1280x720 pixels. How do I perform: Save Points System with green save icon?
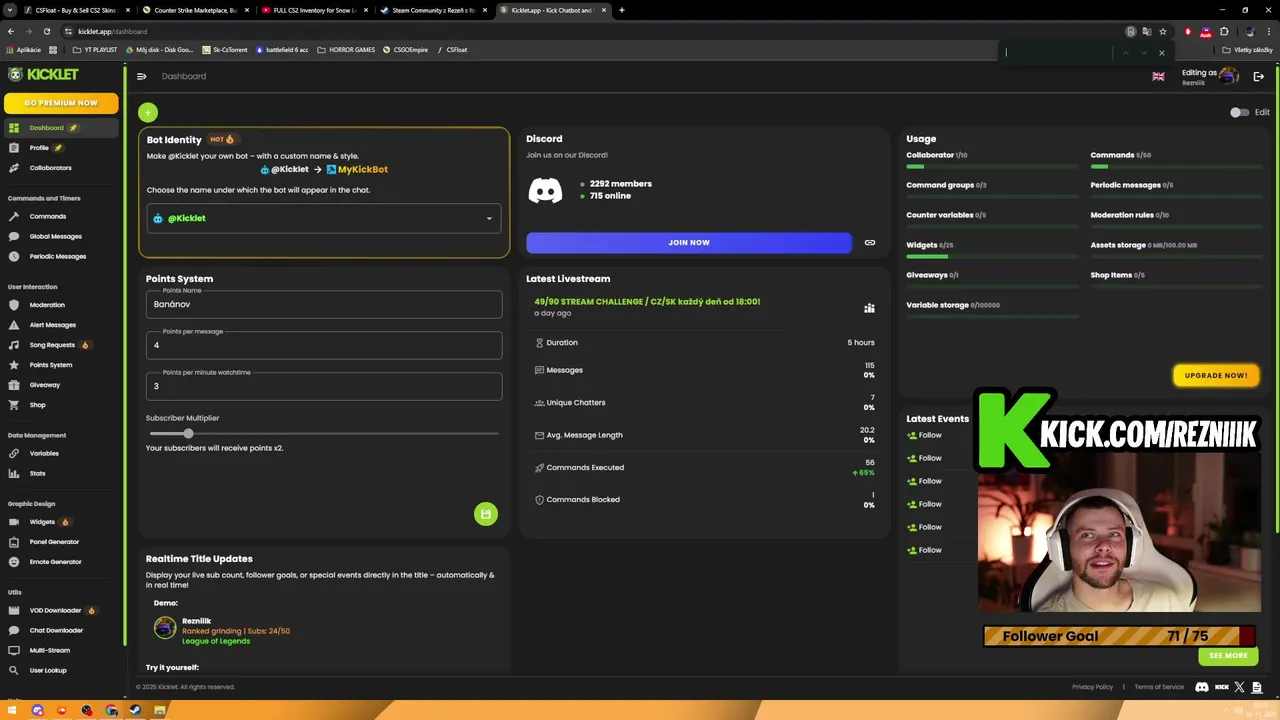(486, 514)
